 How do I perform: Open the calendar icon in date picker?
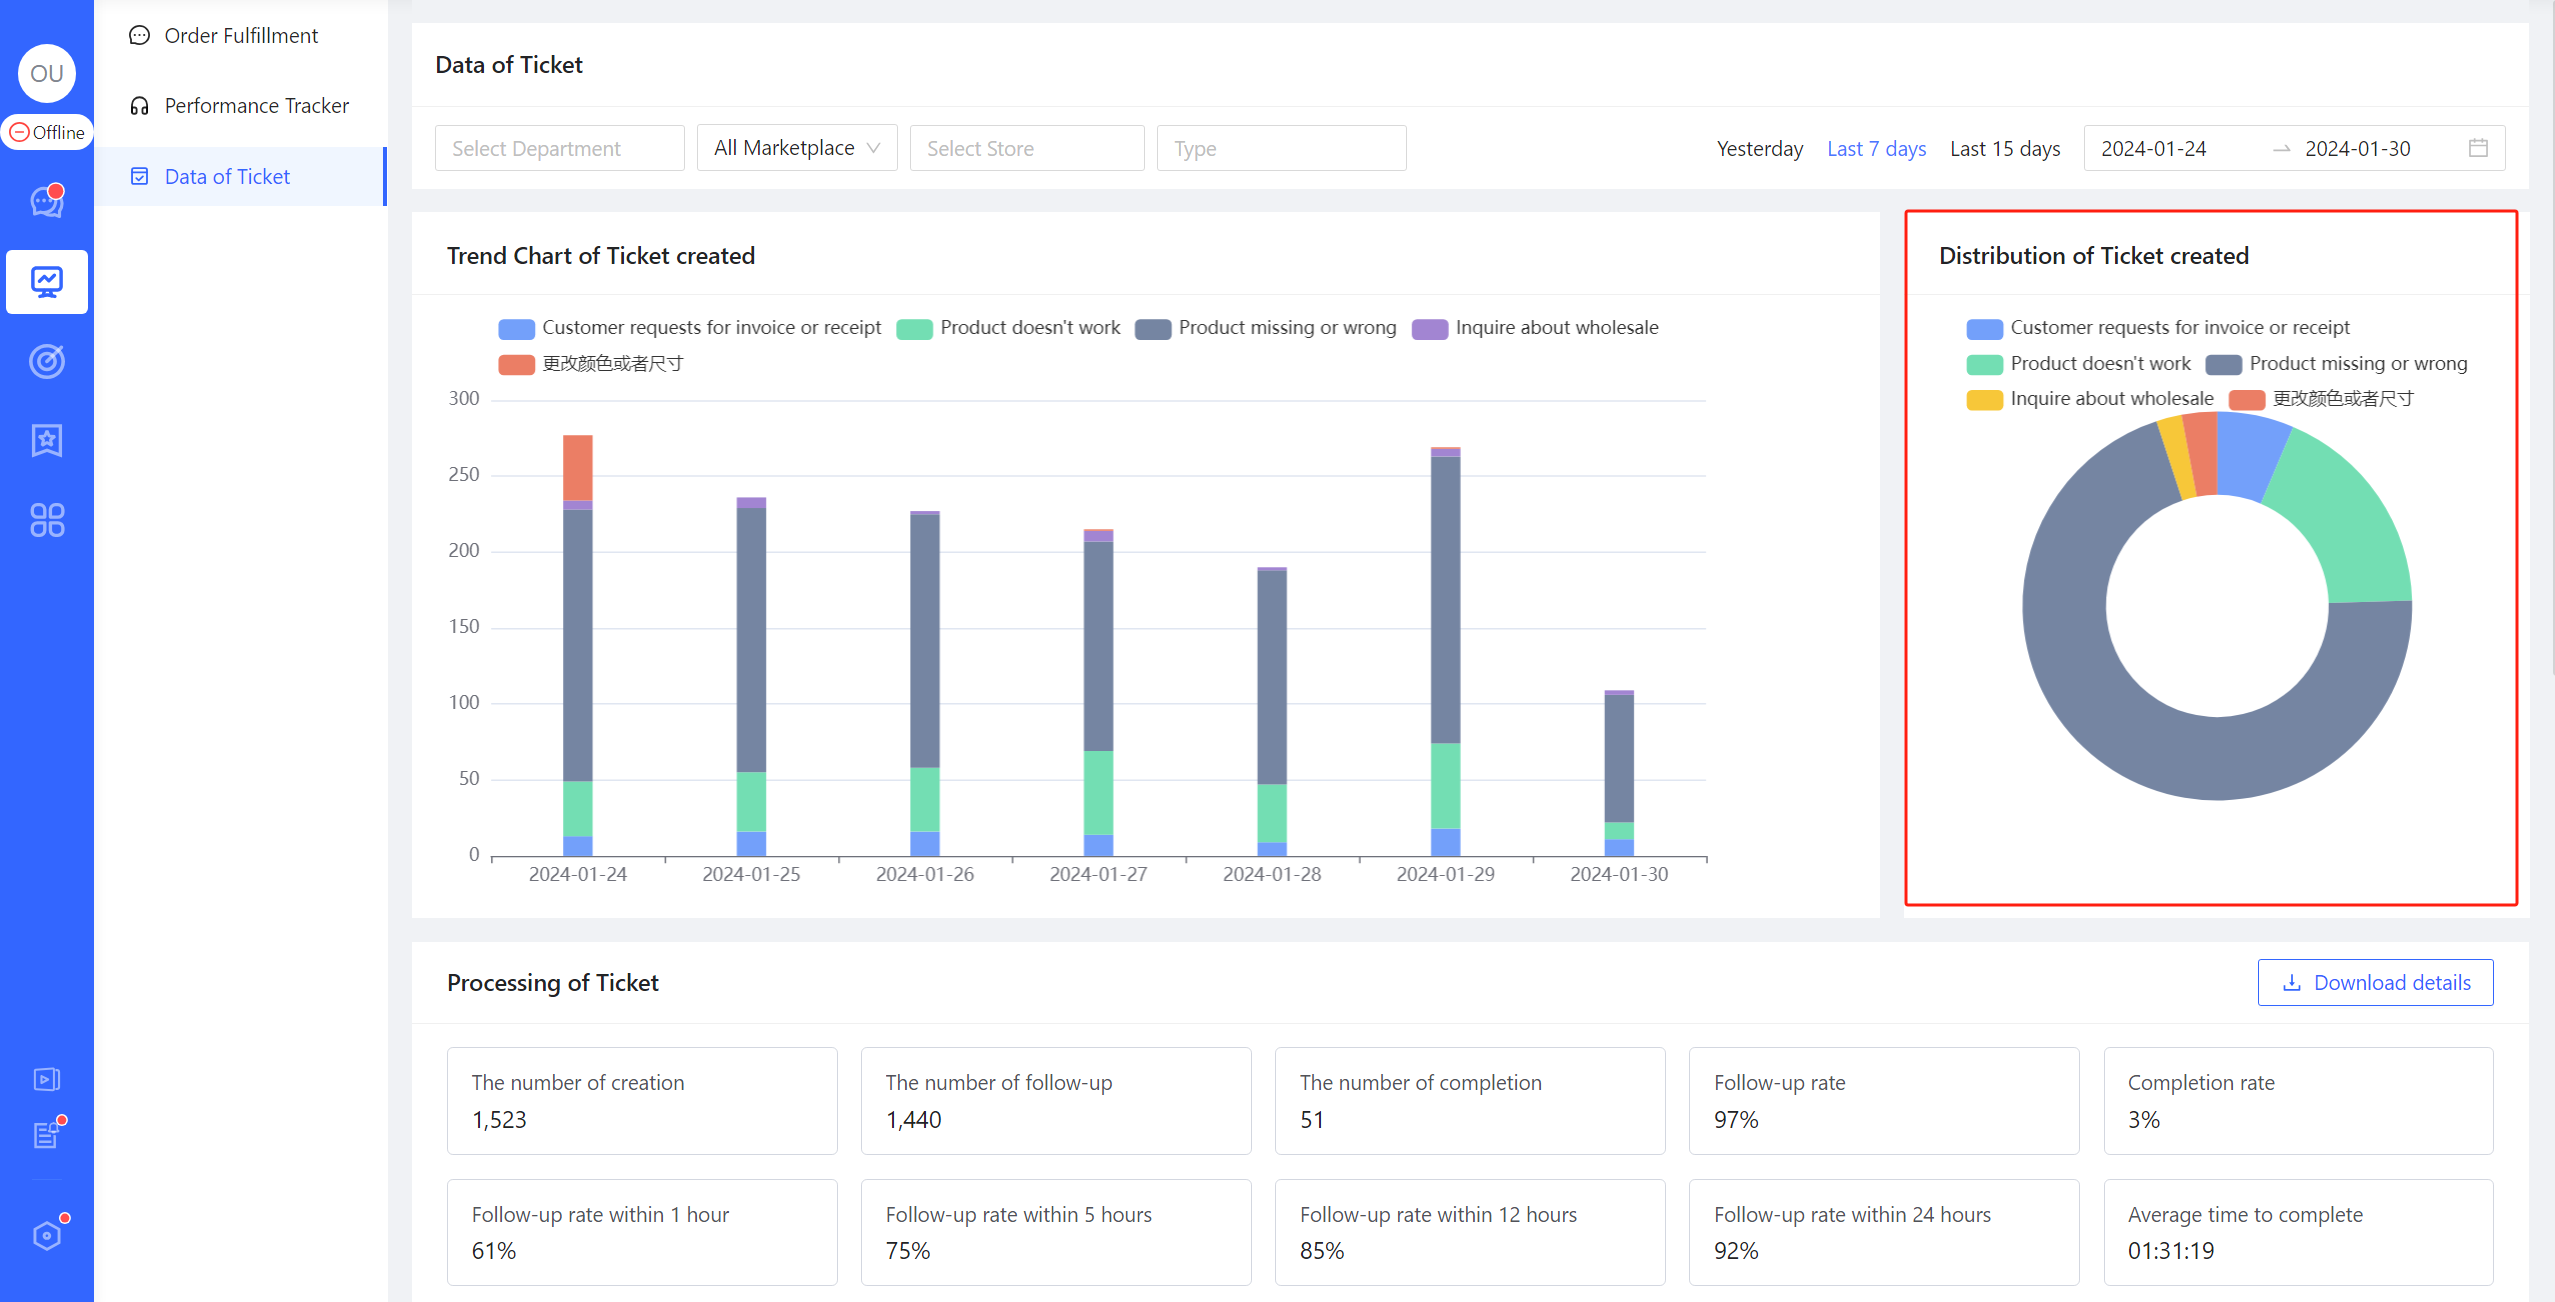coord(2478,148)
